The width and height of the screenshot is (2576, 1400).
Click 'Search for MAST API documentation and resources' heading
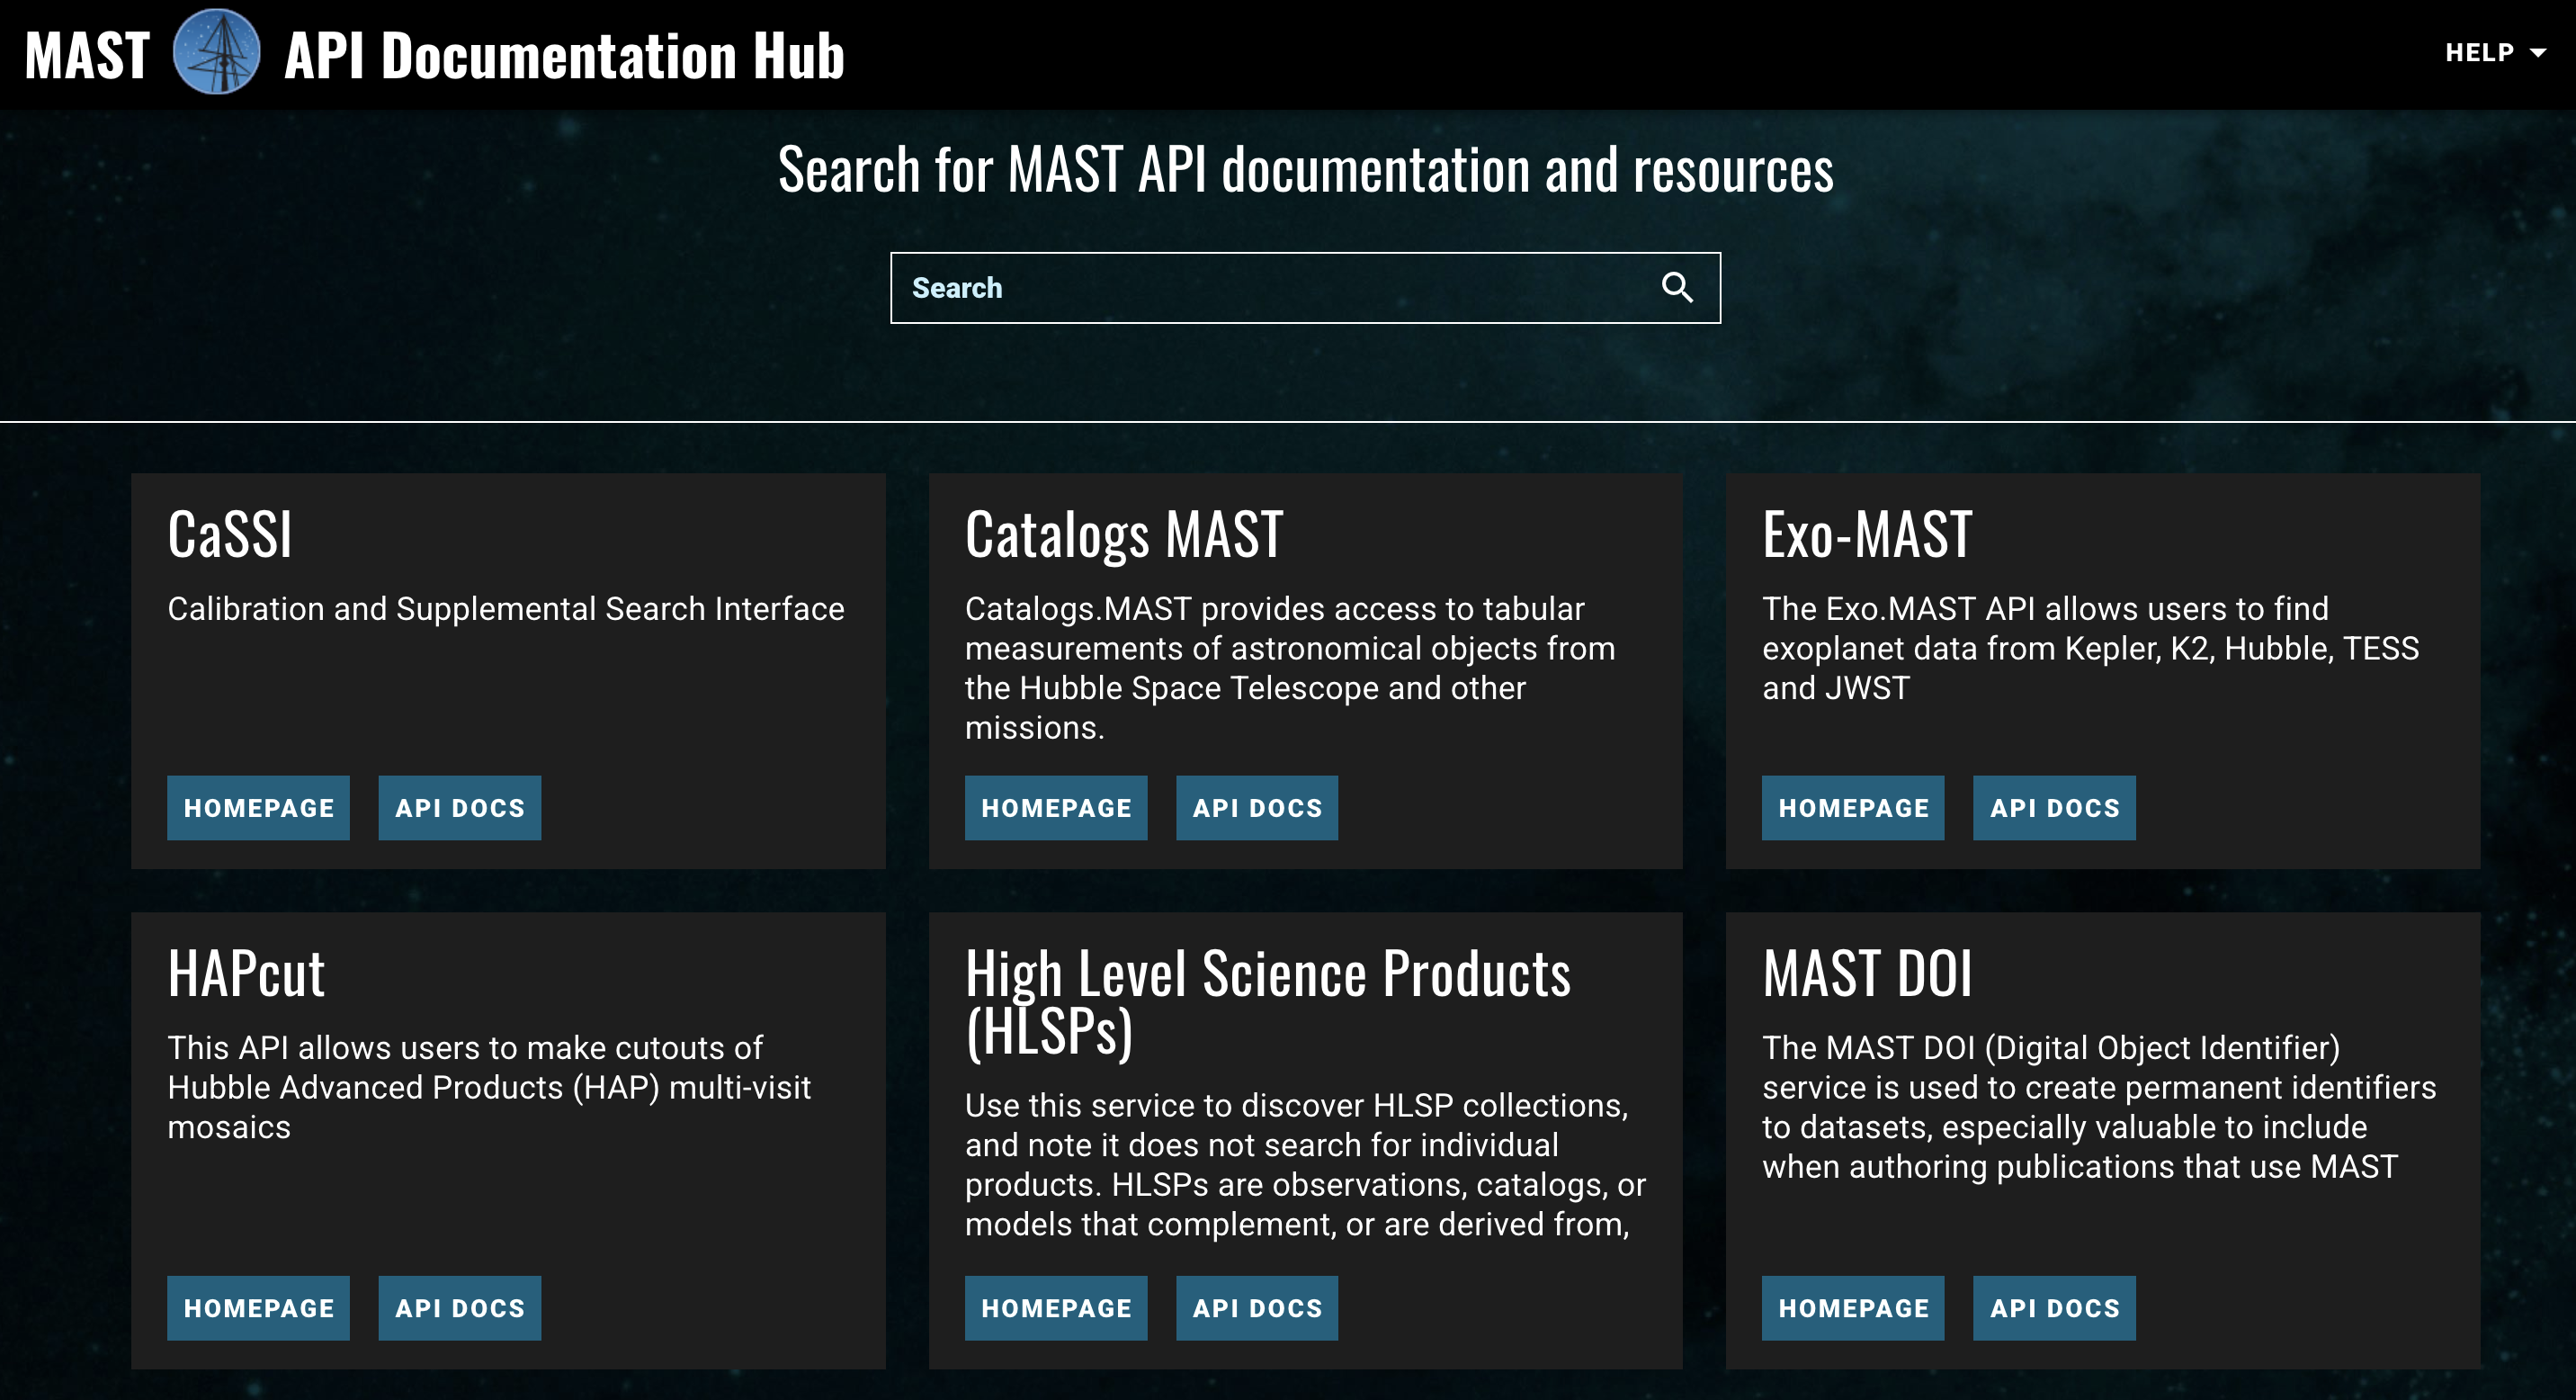coord(1305,169)
